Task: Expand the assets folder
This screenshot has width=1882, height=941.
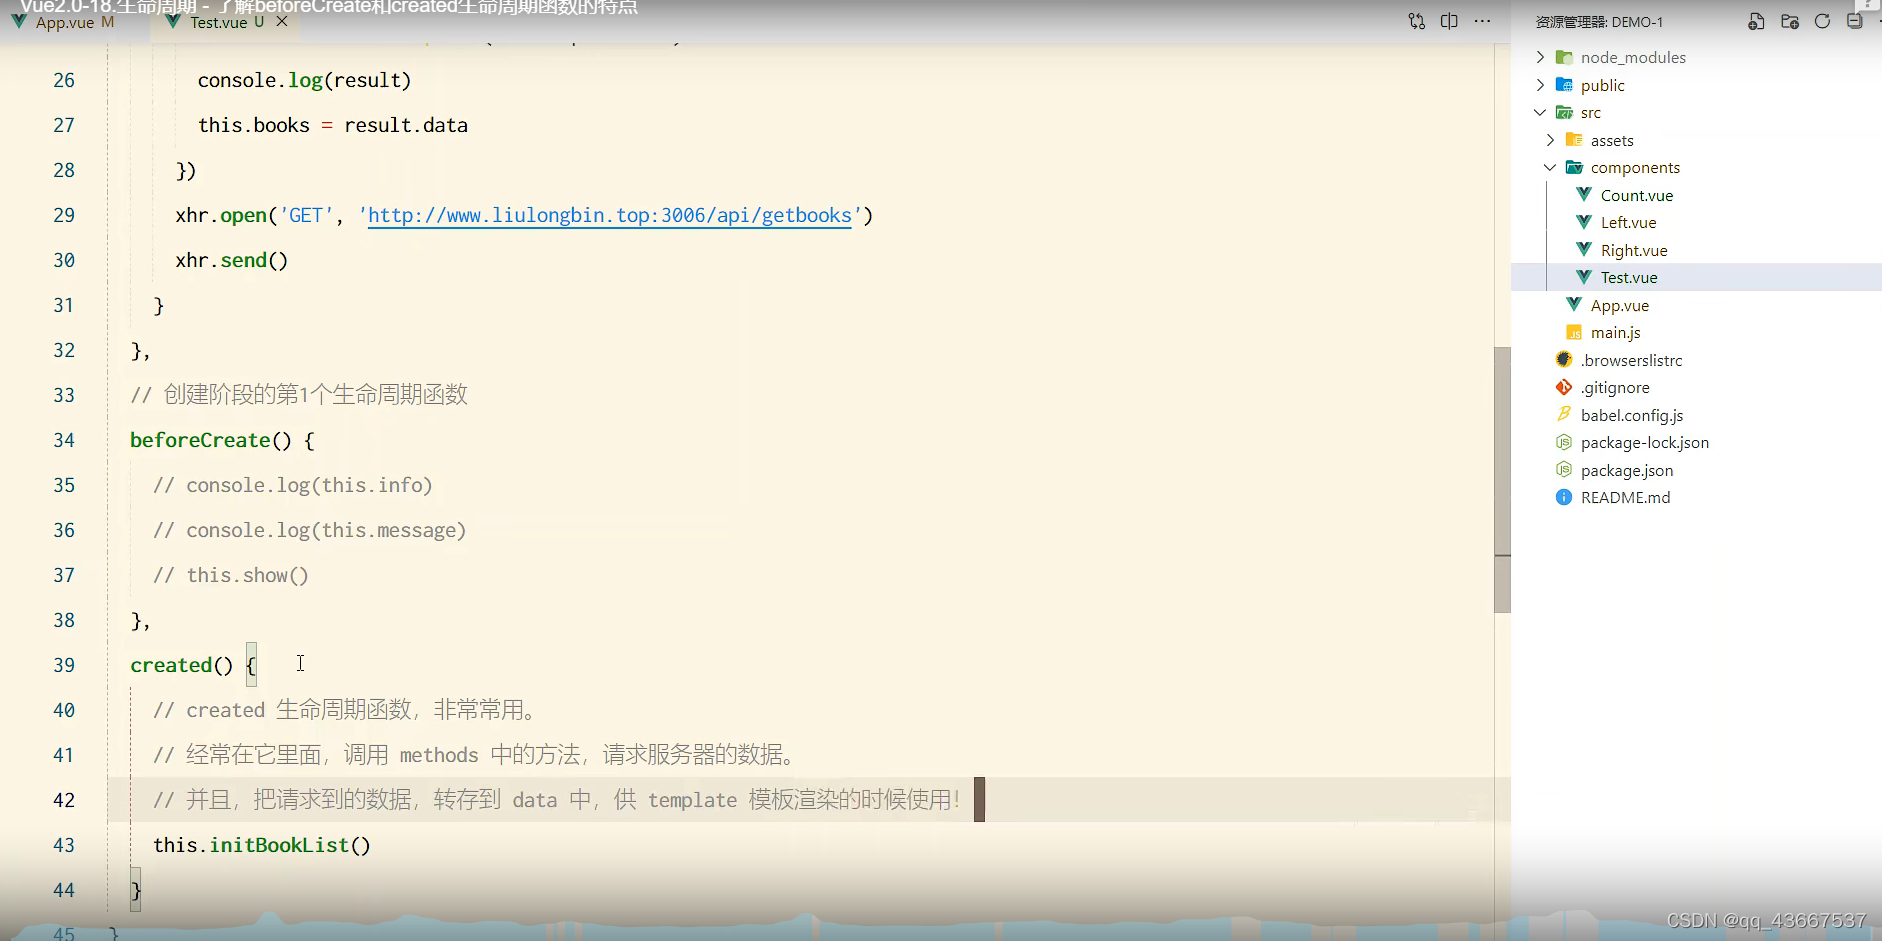Action: pos(1550,140)
